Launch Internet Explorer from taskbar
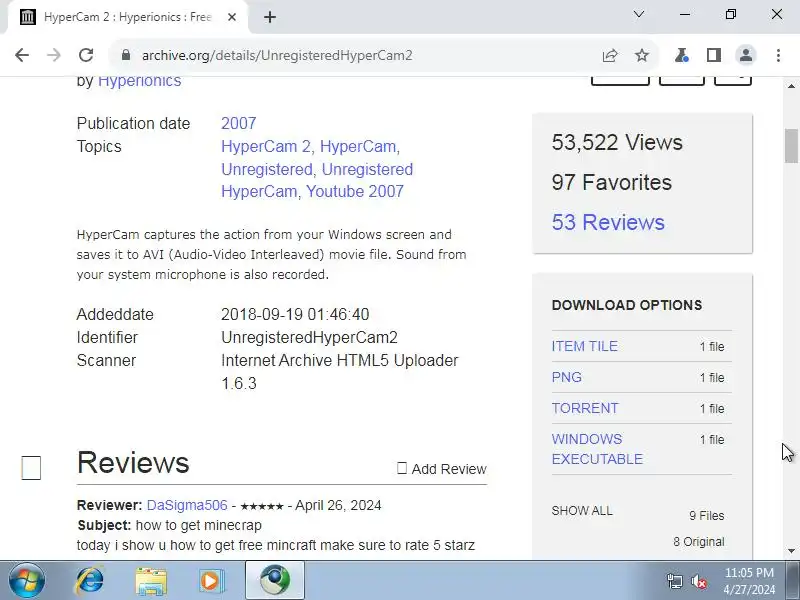This screenshot has width=800, height=600. [x=90, y=581]
